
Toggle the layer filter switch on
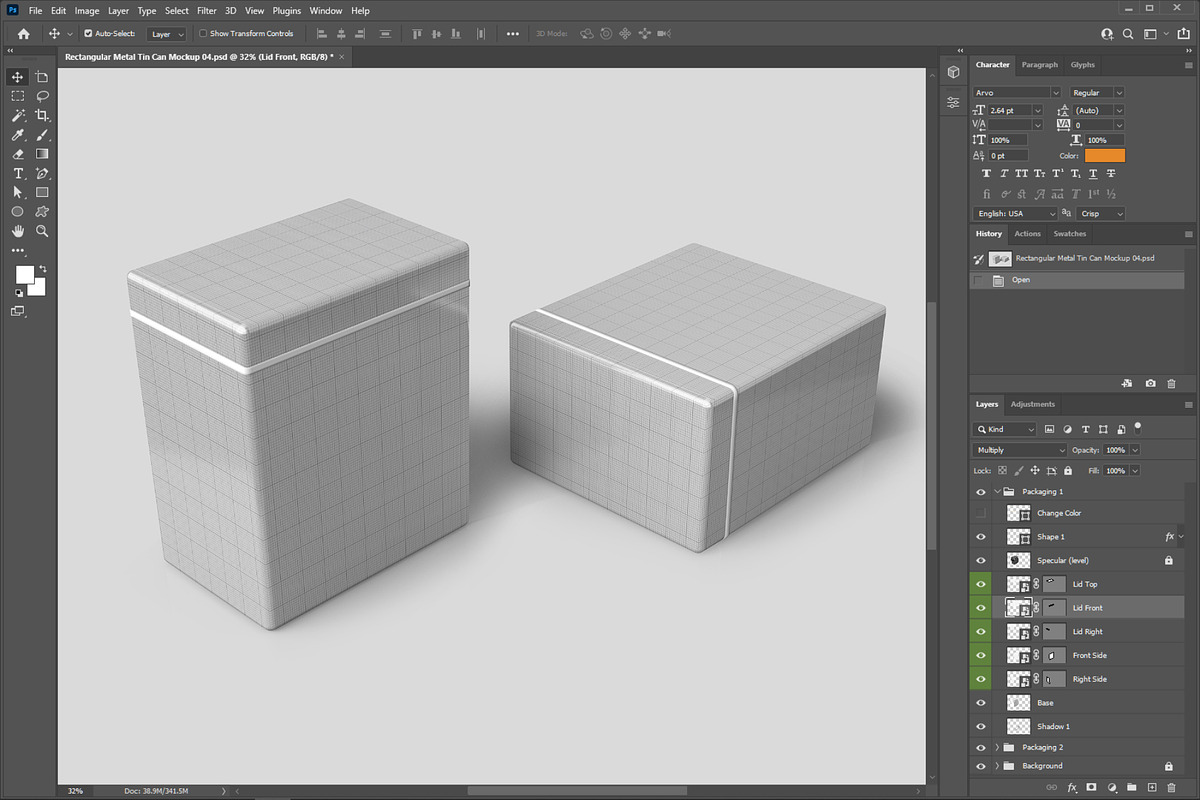tap(1138, 427)
